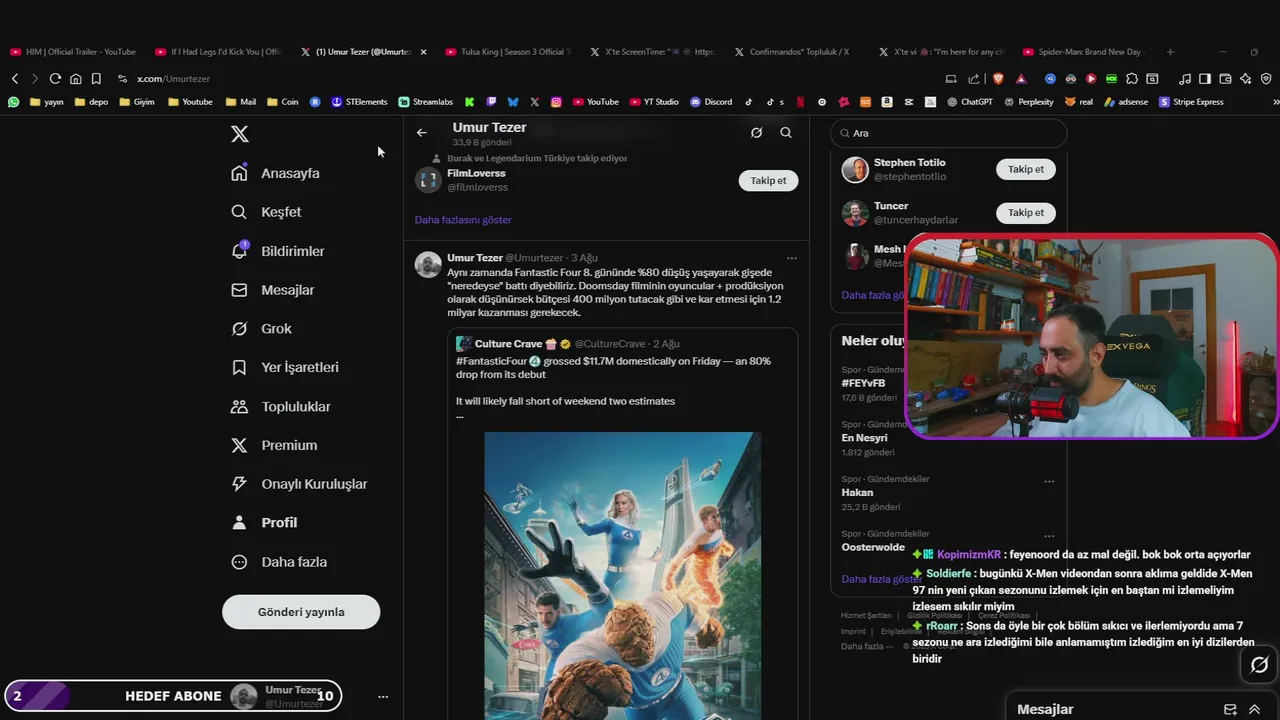Open more options on Umur Tezer tweet
1280x720 pixels.
click(791, 258)
